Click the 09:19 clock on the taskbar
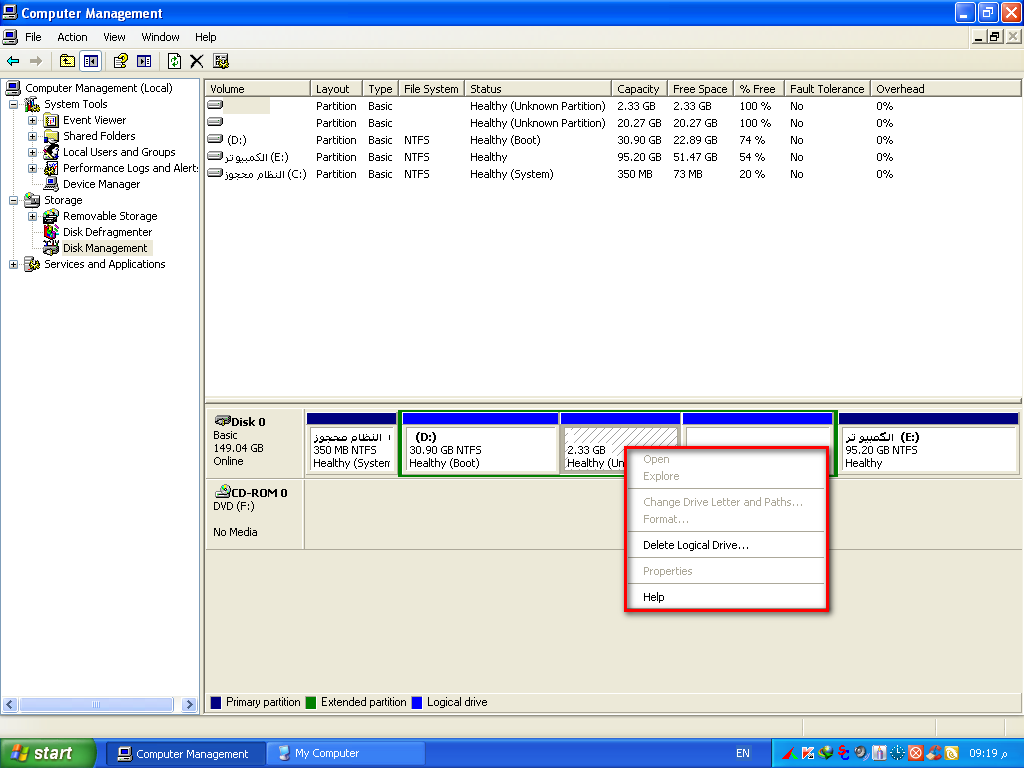1024x768 pixels. pos(987,754)
